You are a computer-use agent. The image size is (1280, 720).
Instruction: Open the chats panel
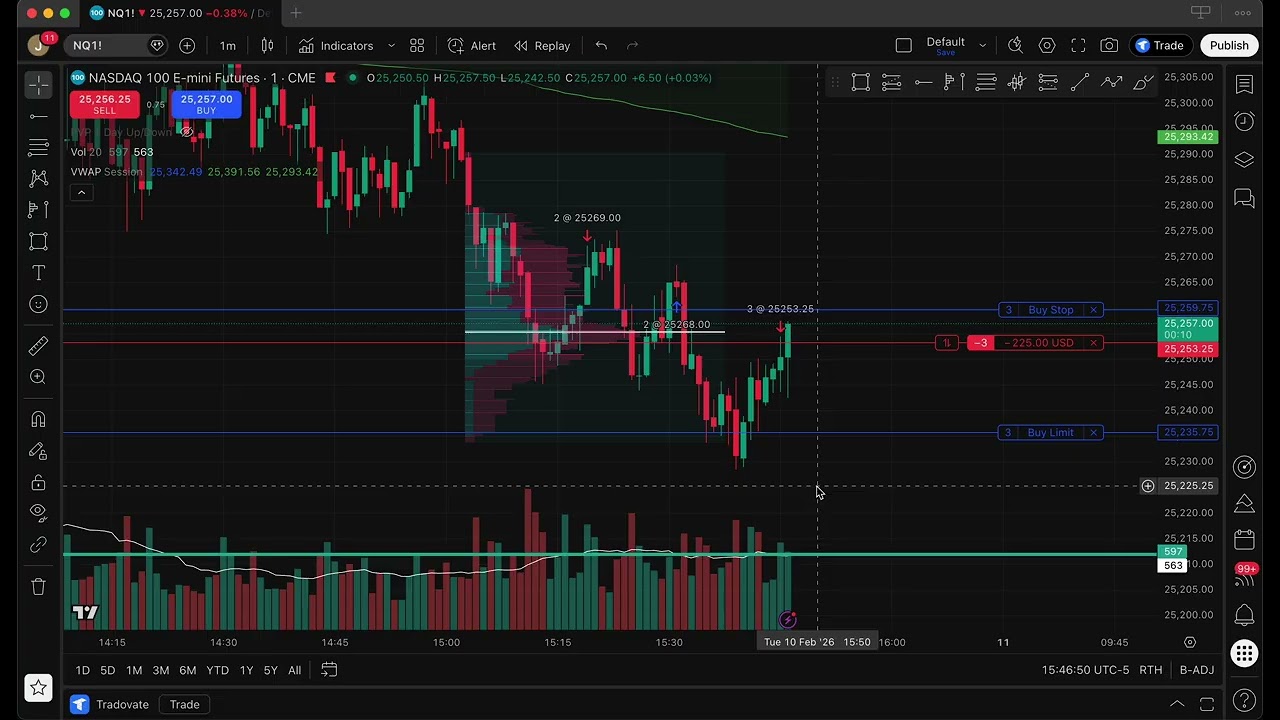pyautogui.click(x=1244, y=198)
